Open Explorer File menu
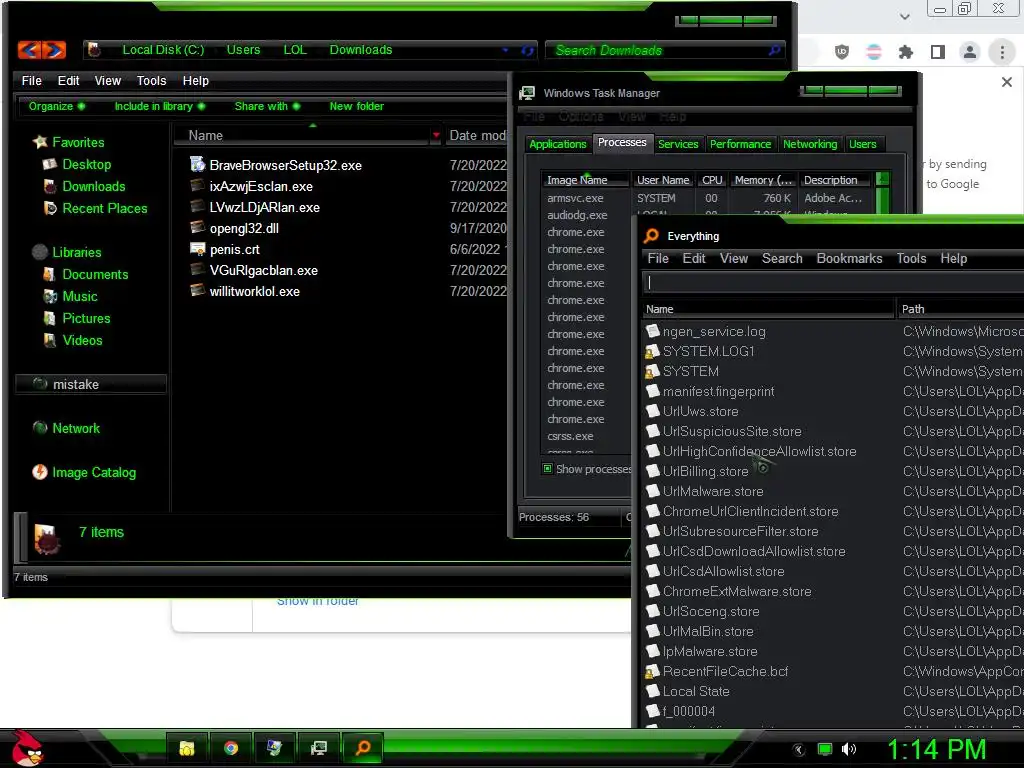Screen dimensions: 1024x768 click(x=31, y=80)
